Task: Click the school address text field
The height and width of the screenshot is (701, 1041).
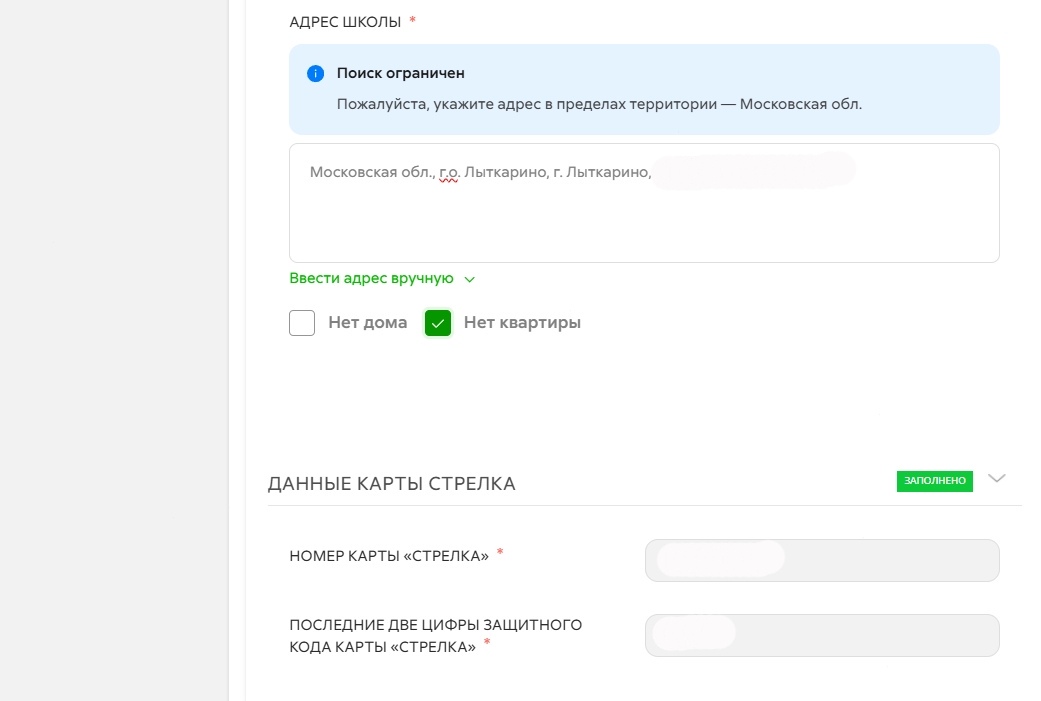Action: click(644, 215)
